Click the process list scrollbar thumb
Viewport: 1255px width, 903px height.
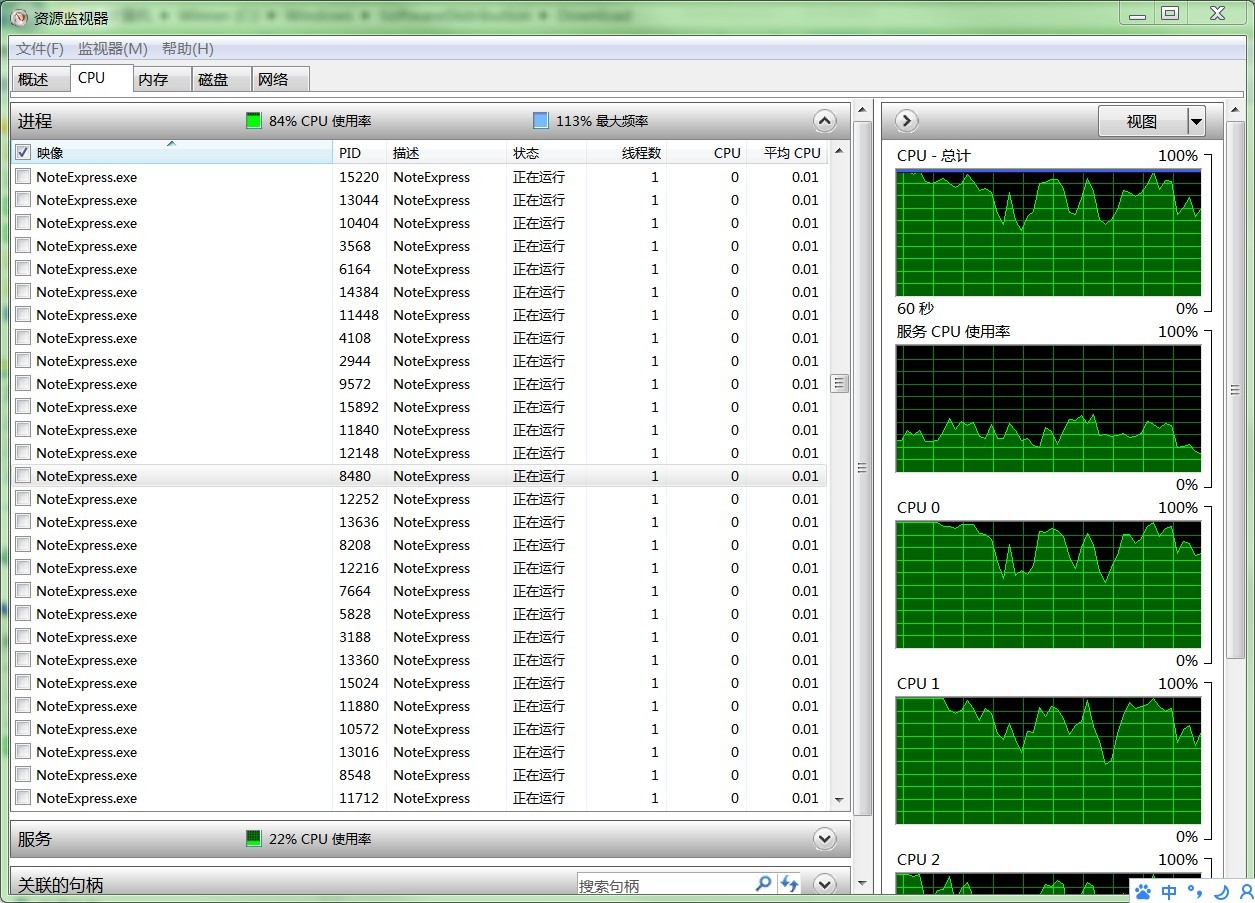click(839, 384)
